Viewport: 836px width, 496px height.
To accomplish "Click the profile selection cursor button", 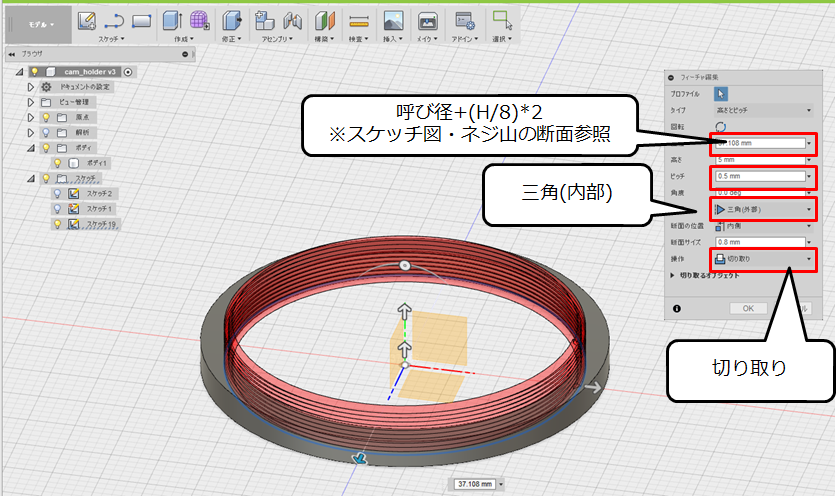I will click(721, 94).
